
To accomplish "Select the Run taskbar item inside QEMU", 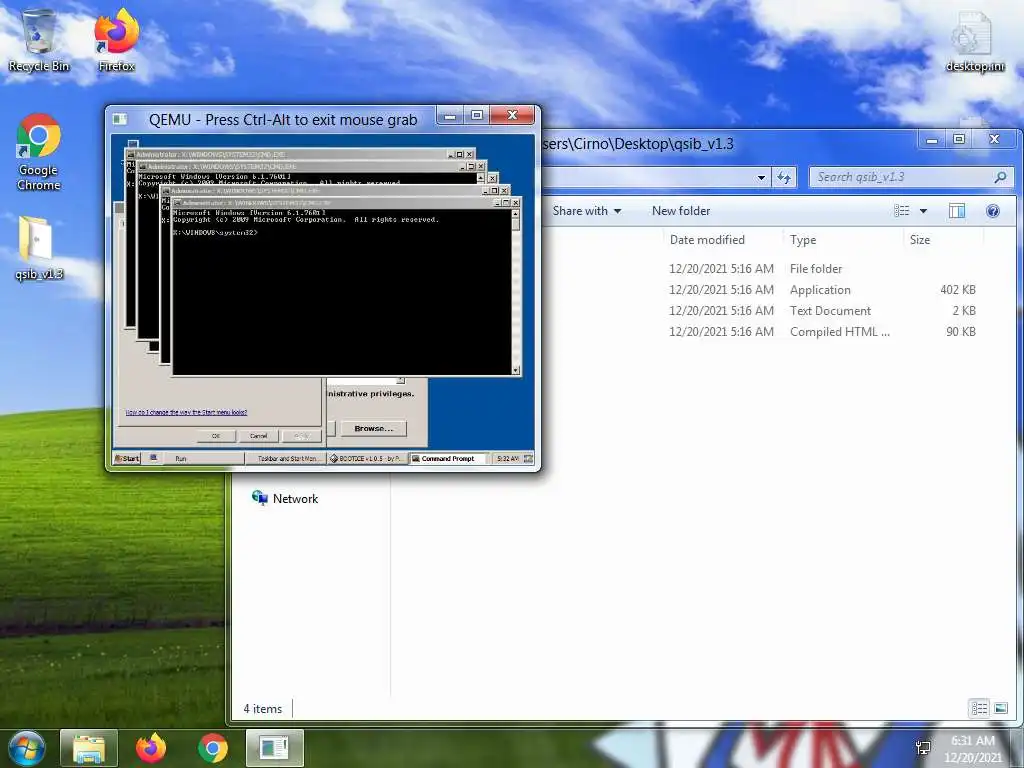I will coord(203,458).
